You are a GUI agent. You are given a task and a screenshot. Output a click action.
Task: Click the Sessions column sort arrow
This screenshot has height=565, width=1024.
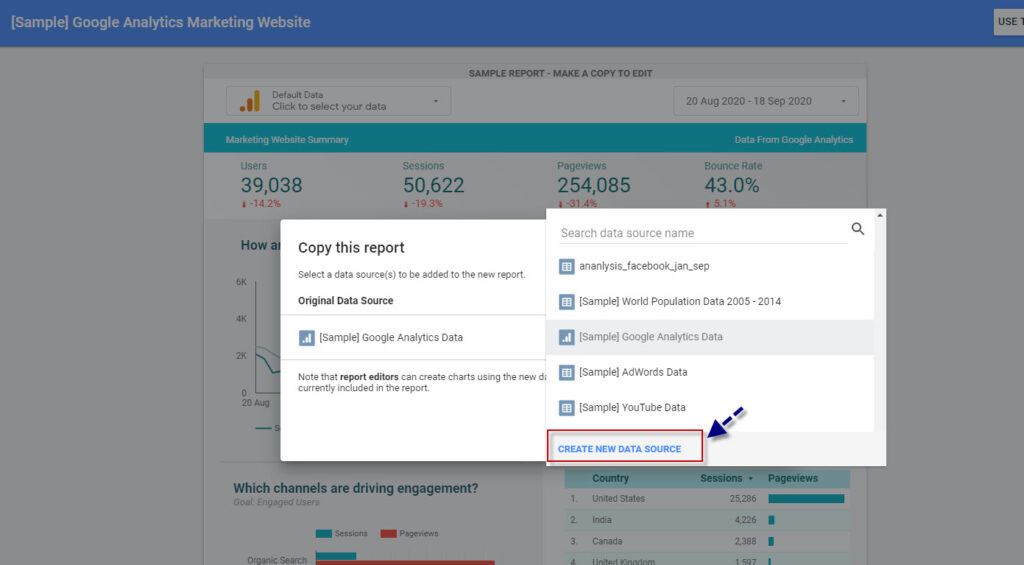tap(750, 479)
